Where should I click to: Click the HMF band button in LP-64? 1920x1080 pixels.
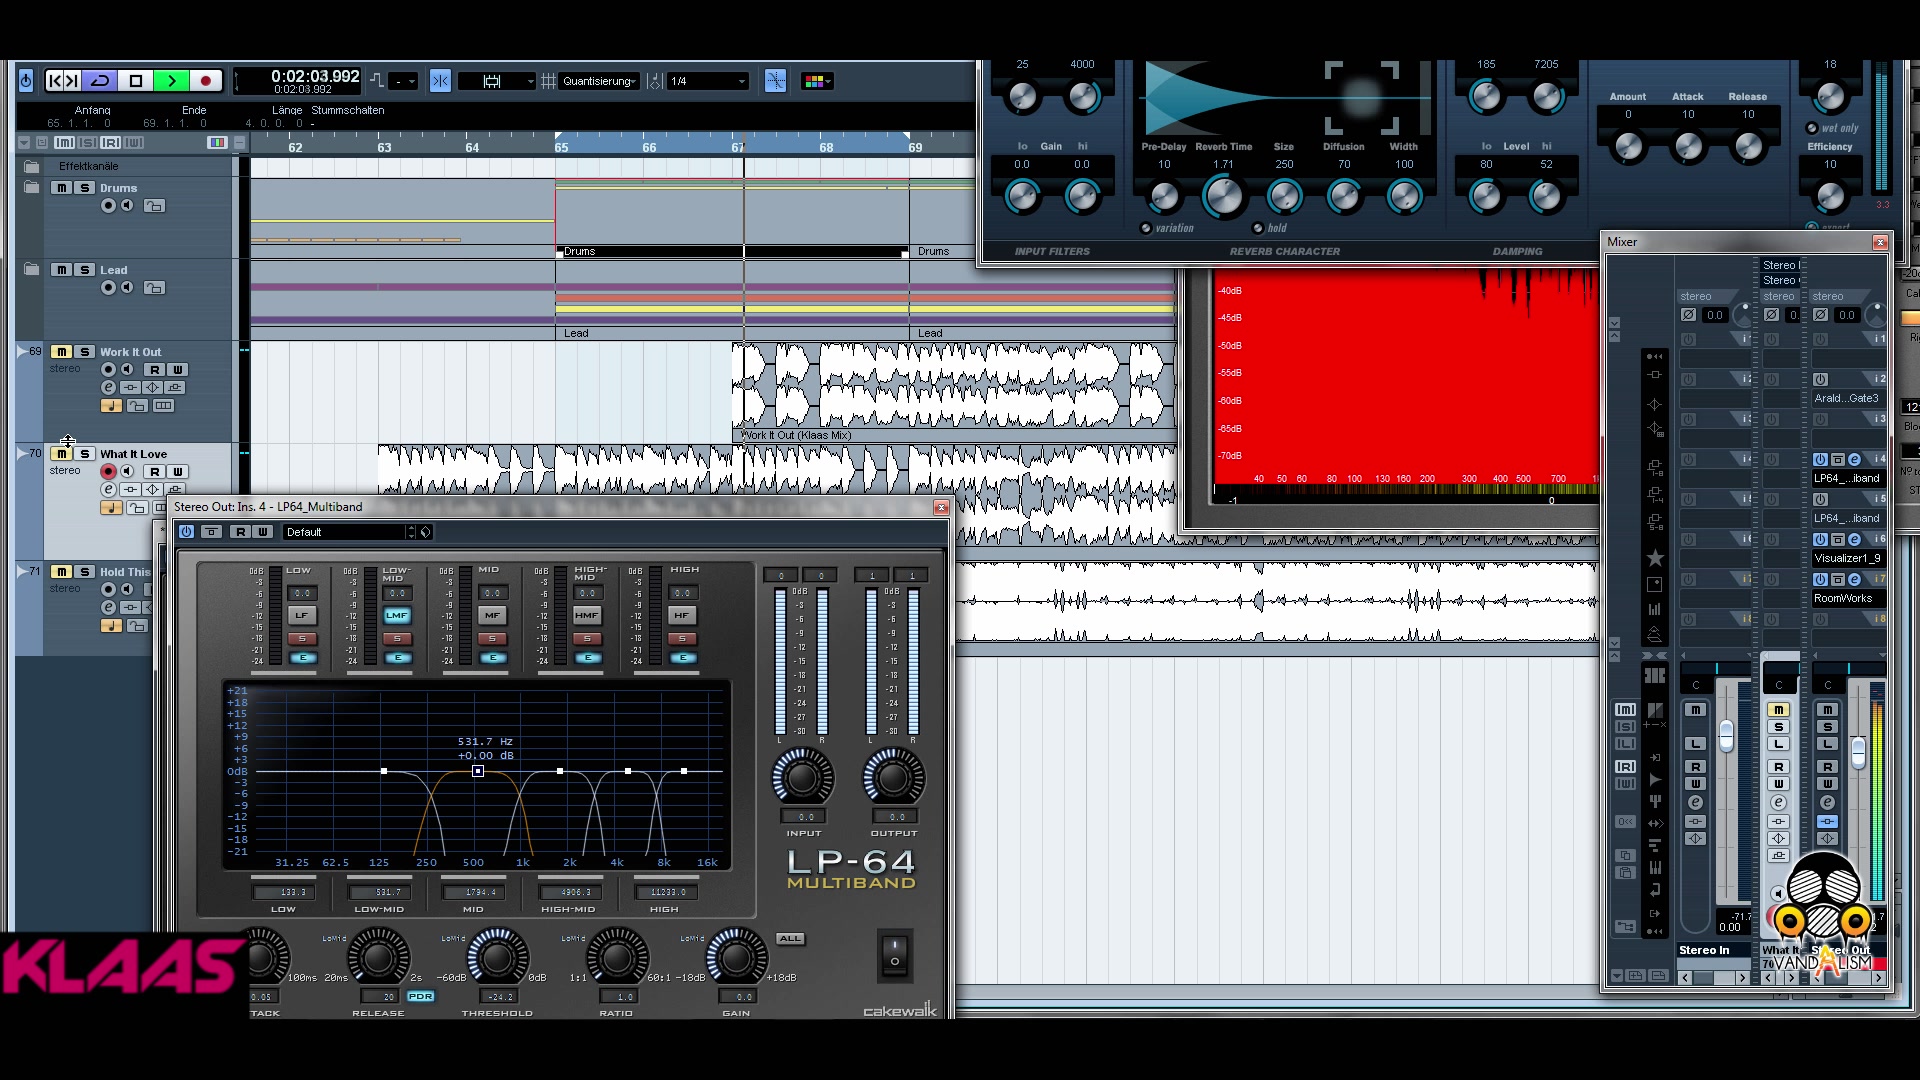(587, 615)
